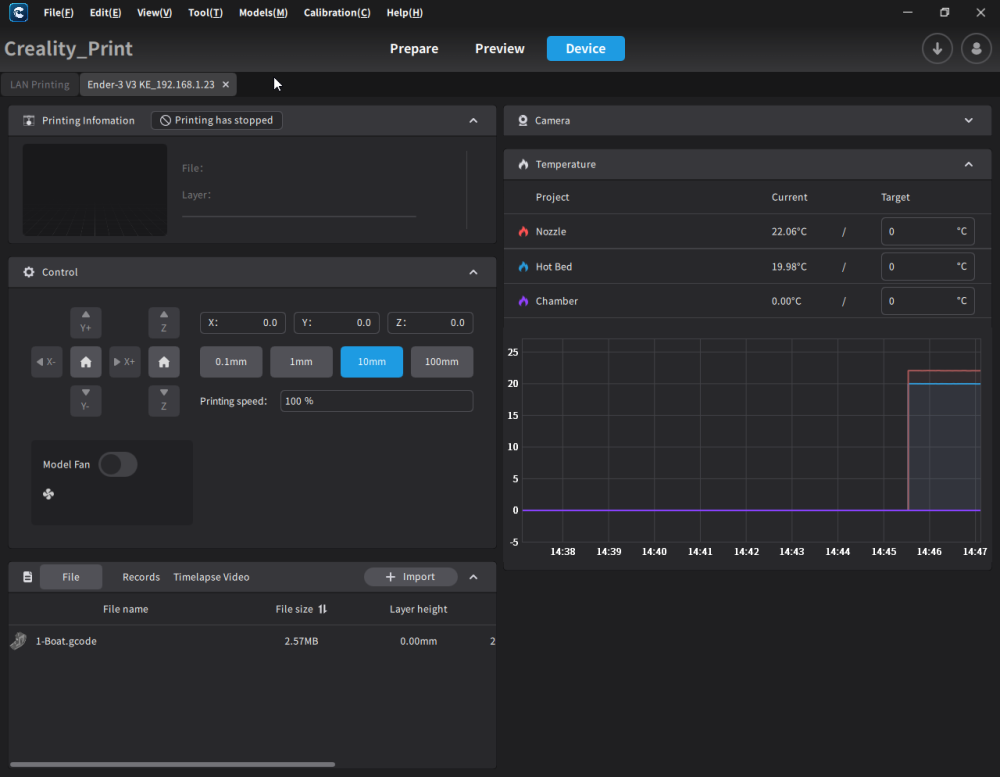Sort files by File size arrows icon
Viewport: 1000px width, 777px height.
(323, 609)
